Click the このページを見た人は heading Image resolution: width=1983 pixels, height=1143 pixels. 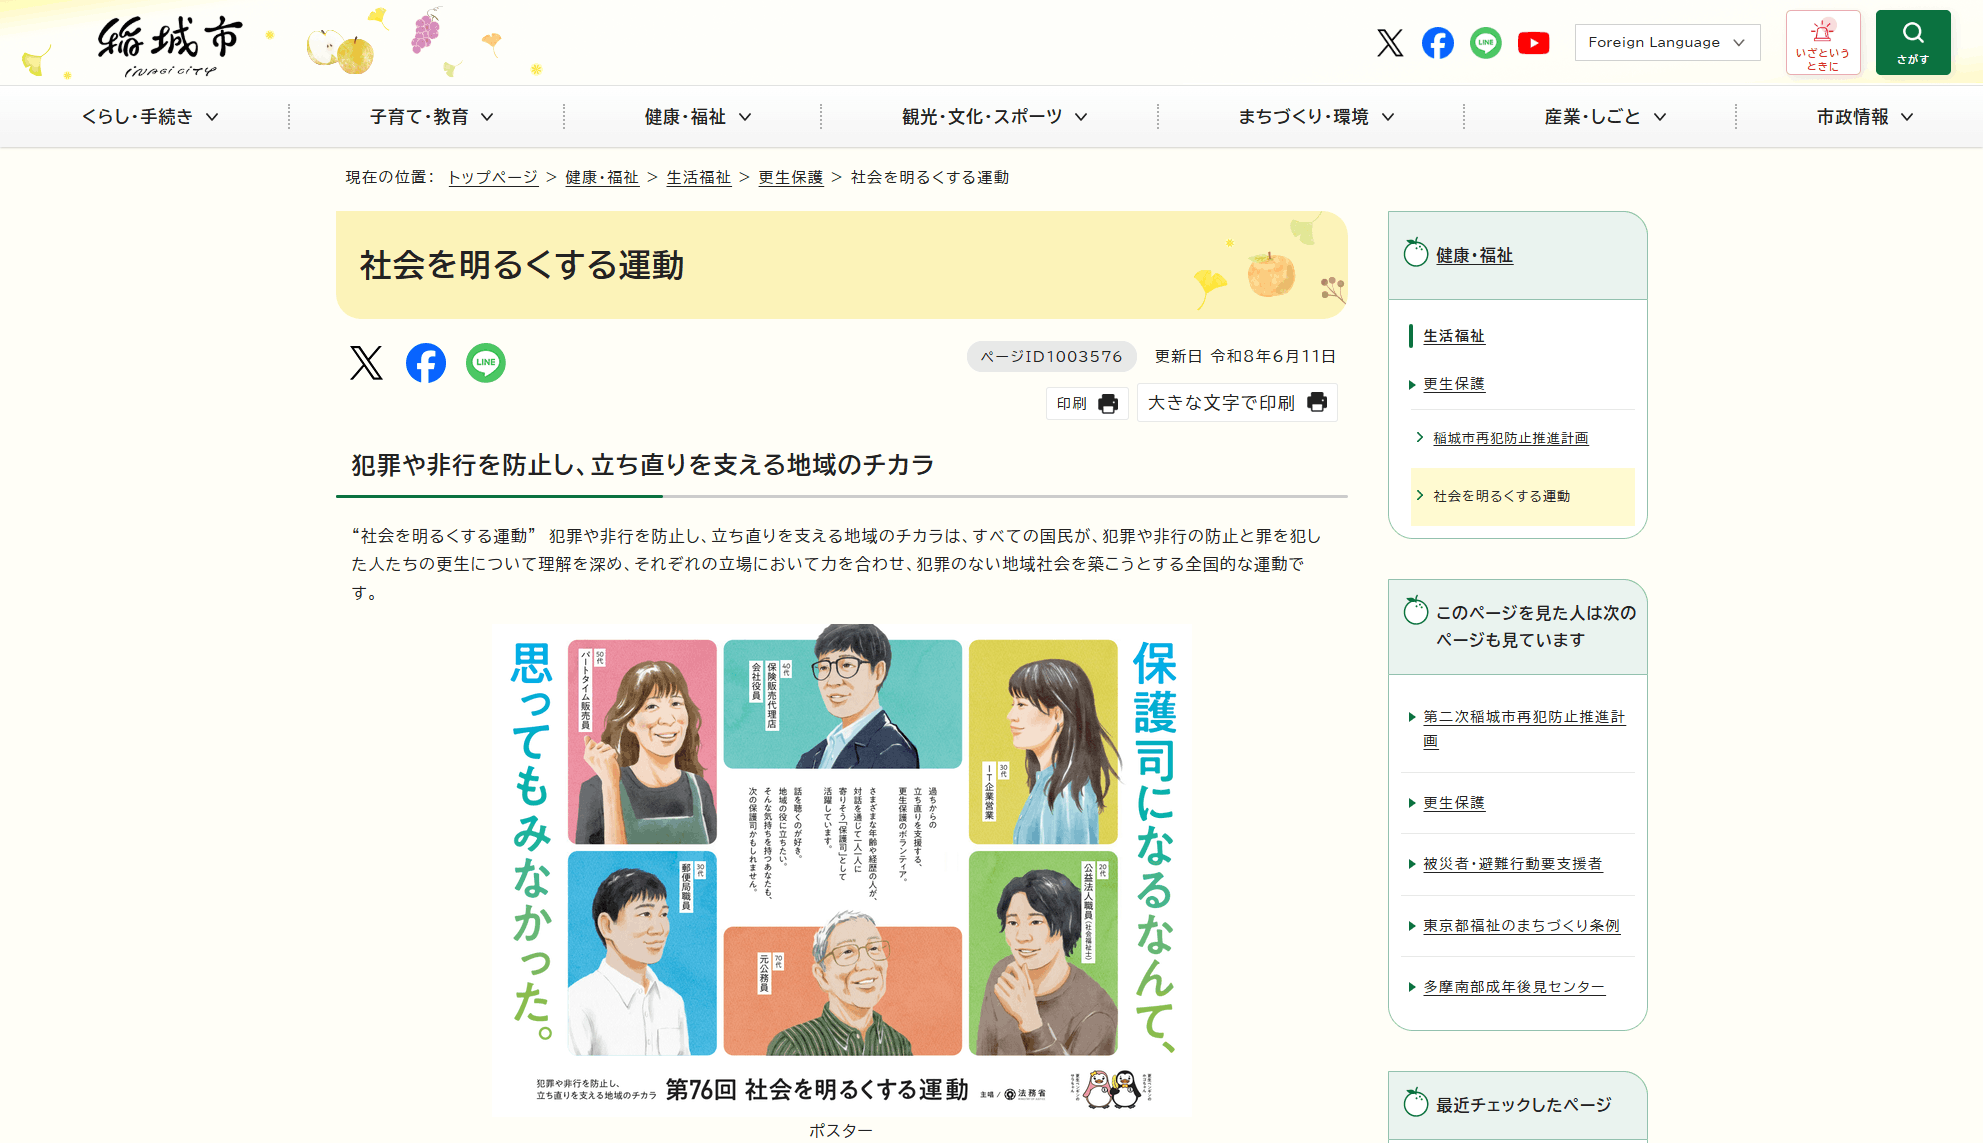coord(1535,626)
